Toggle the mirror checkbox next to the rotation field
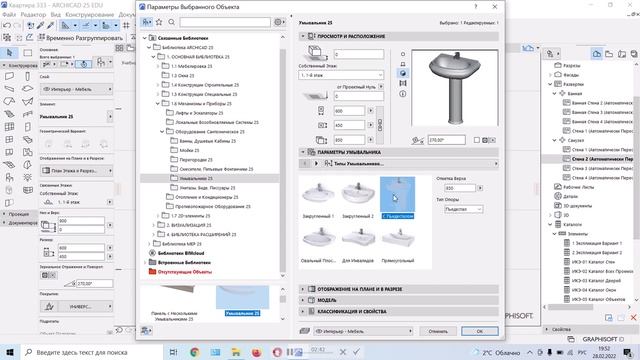640x360 pixels. (477, 140)
